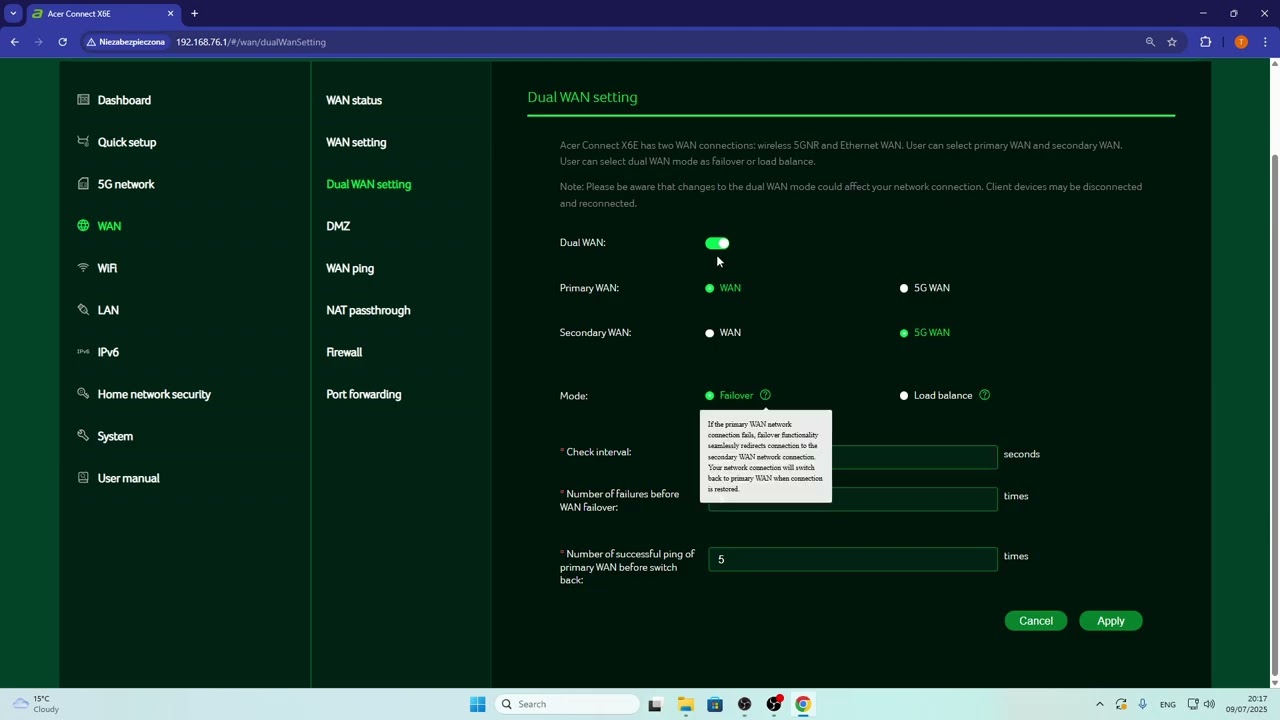
Task: Go back using browser back arrow
Action: click(x=14, y=42)
